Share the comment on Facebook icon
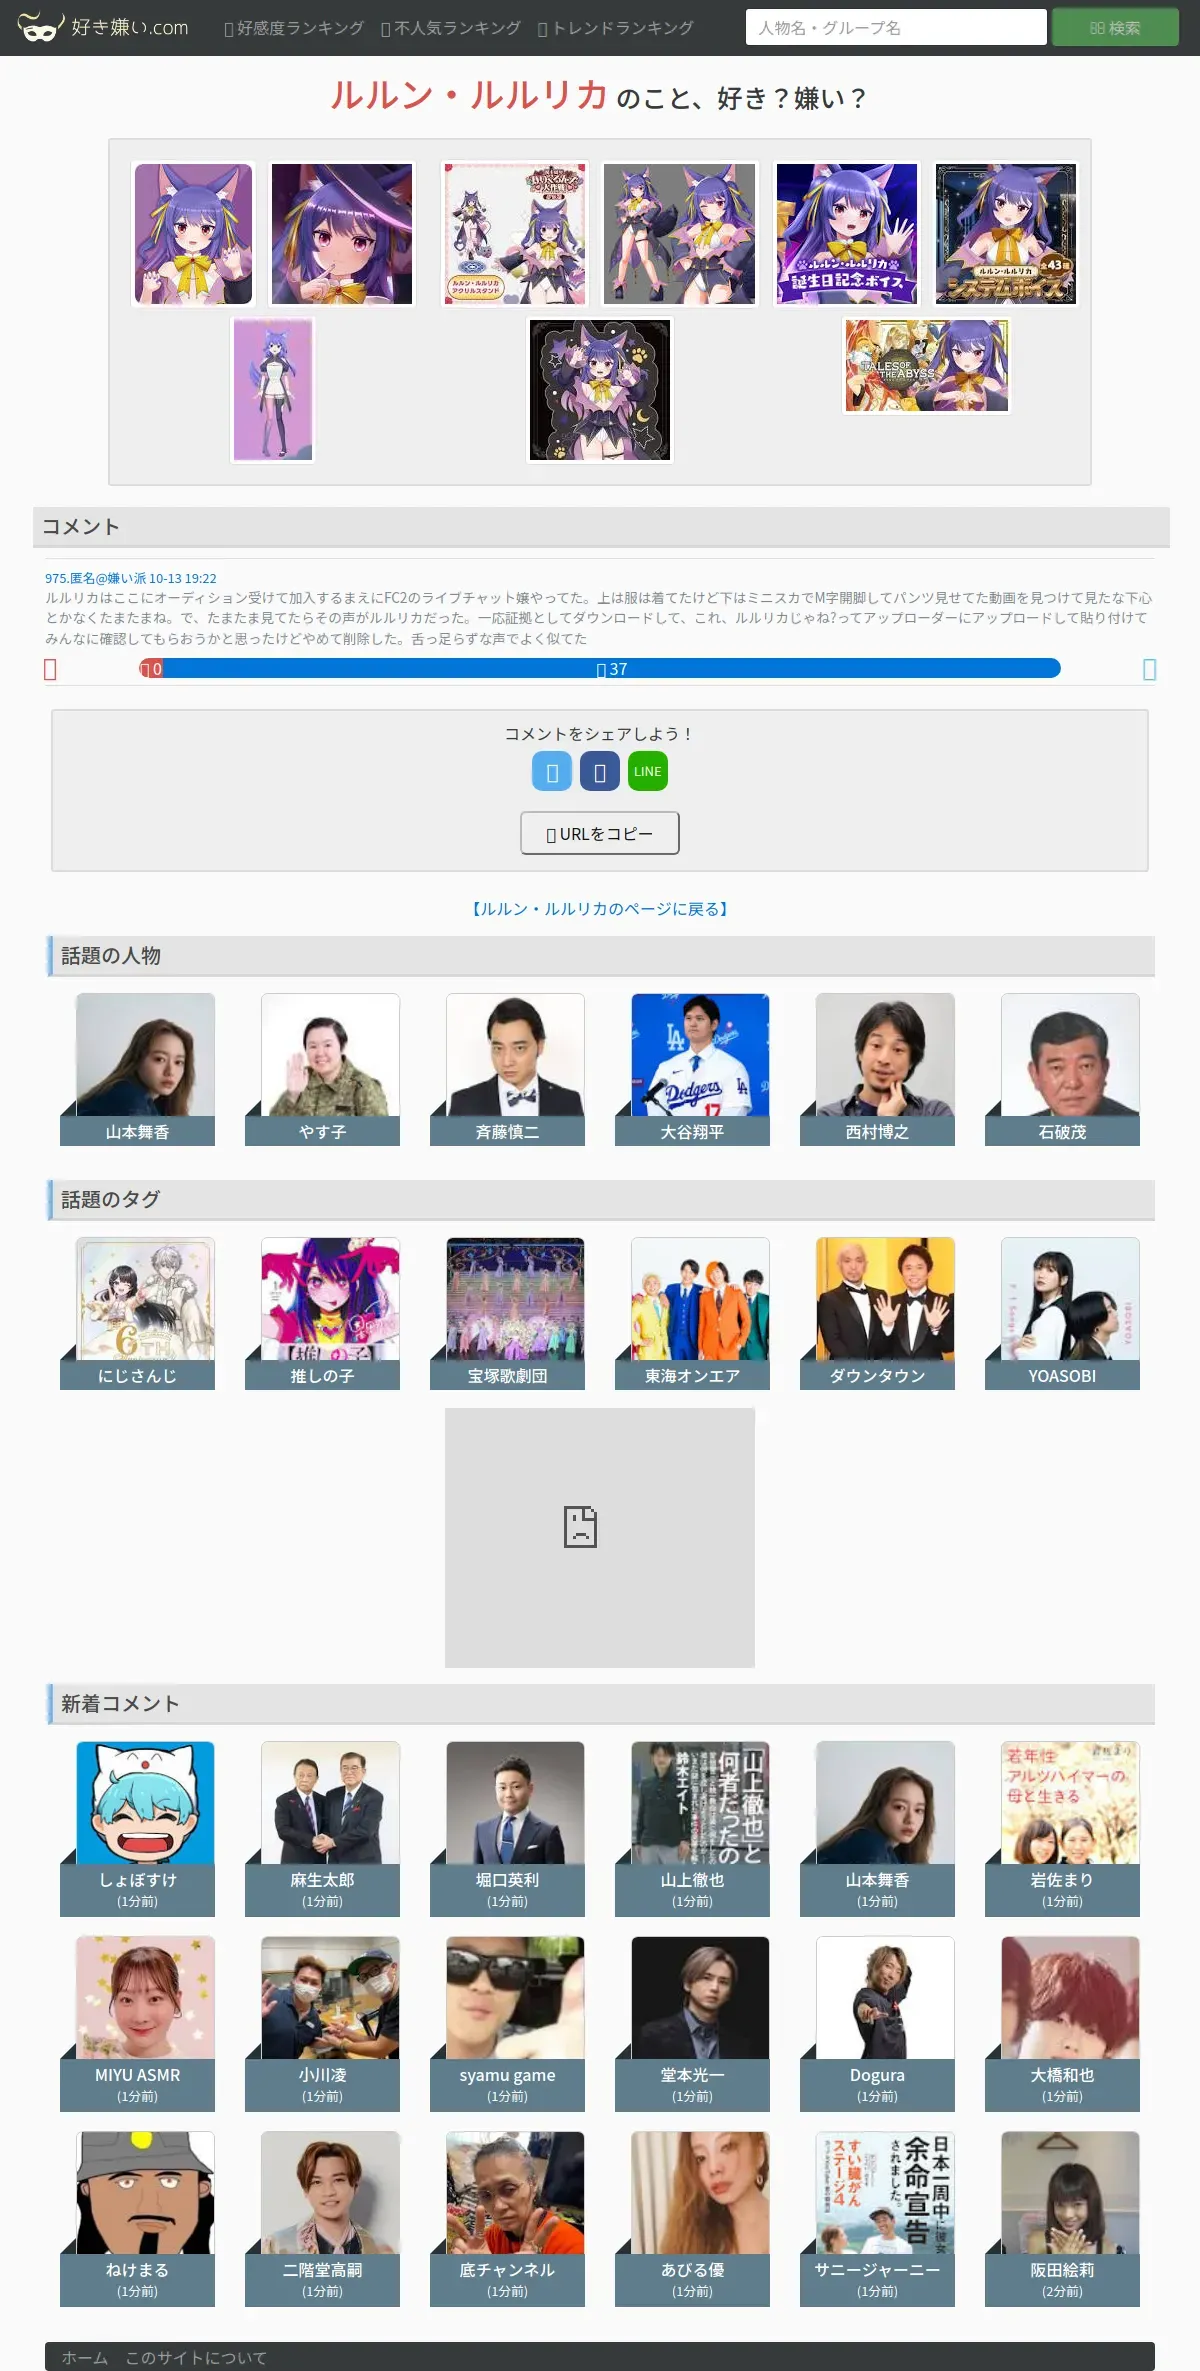Screen dimensions: 1200x2371 (600, 771)
